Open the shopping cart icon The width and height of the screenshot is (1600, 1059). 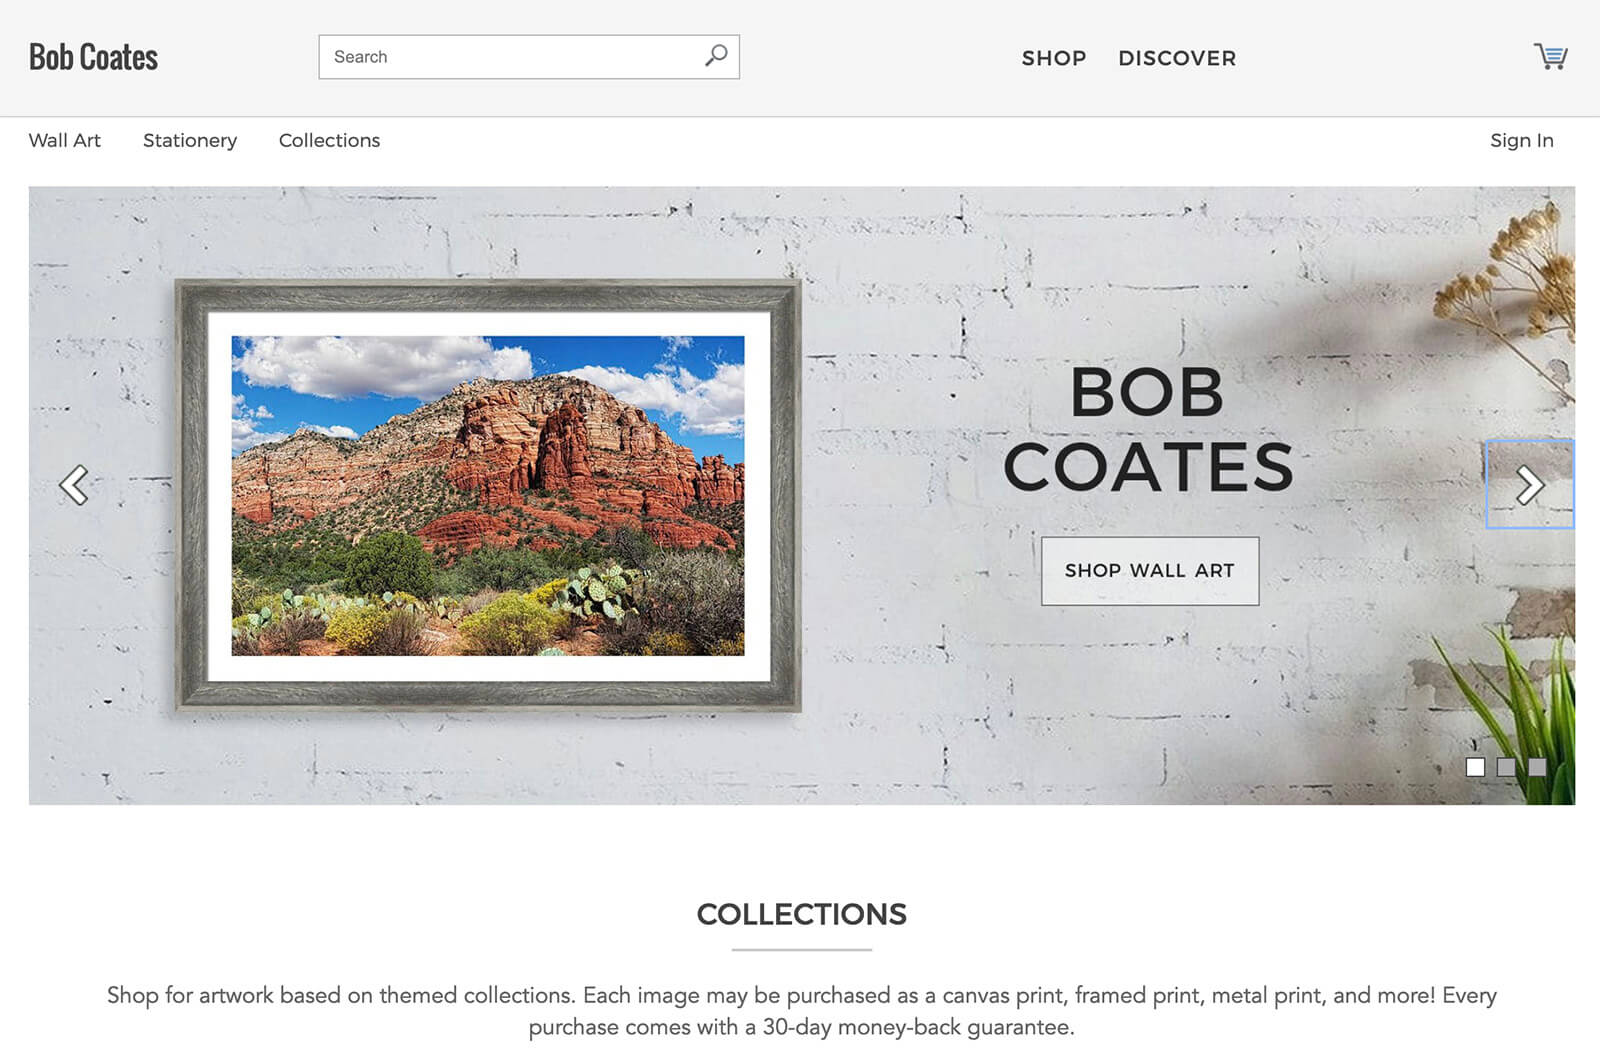(x=1551, y=57)
